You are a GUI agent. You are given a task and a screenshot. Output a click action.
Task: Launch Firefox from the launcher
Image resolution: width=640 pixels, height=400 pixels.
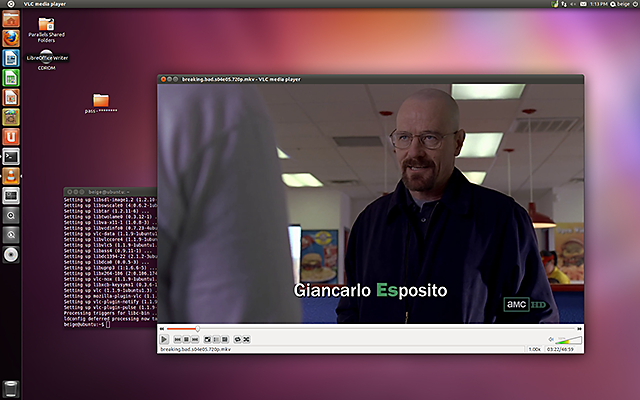click(x=11, y=39)
